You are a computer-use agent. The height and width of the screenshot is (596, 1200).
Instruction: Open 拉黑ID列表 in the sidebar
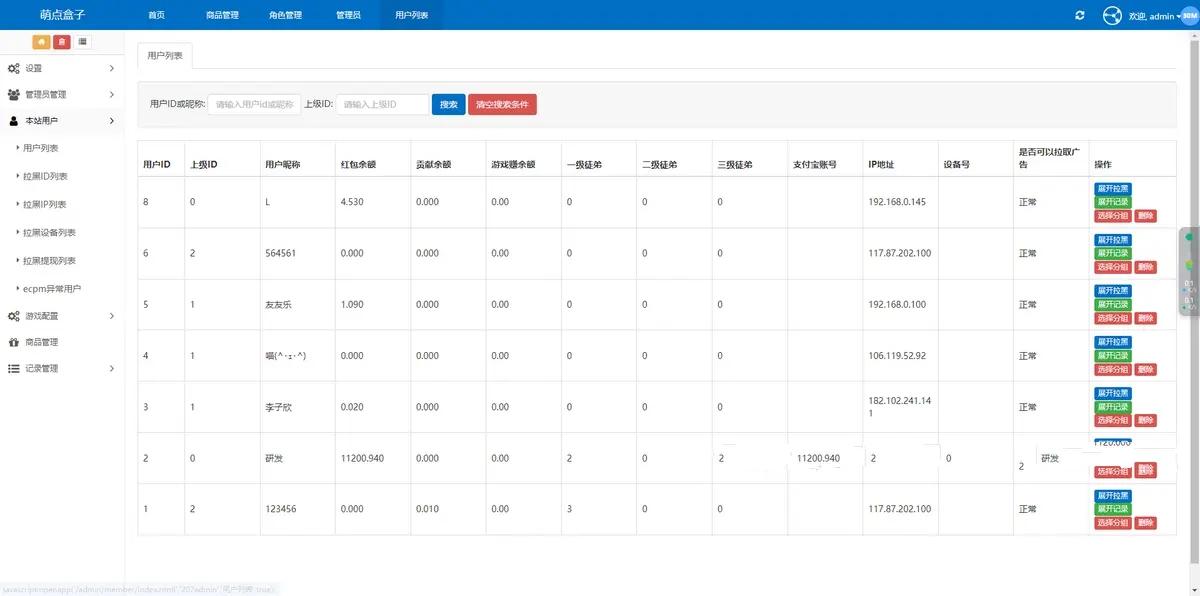coord(45,176)
